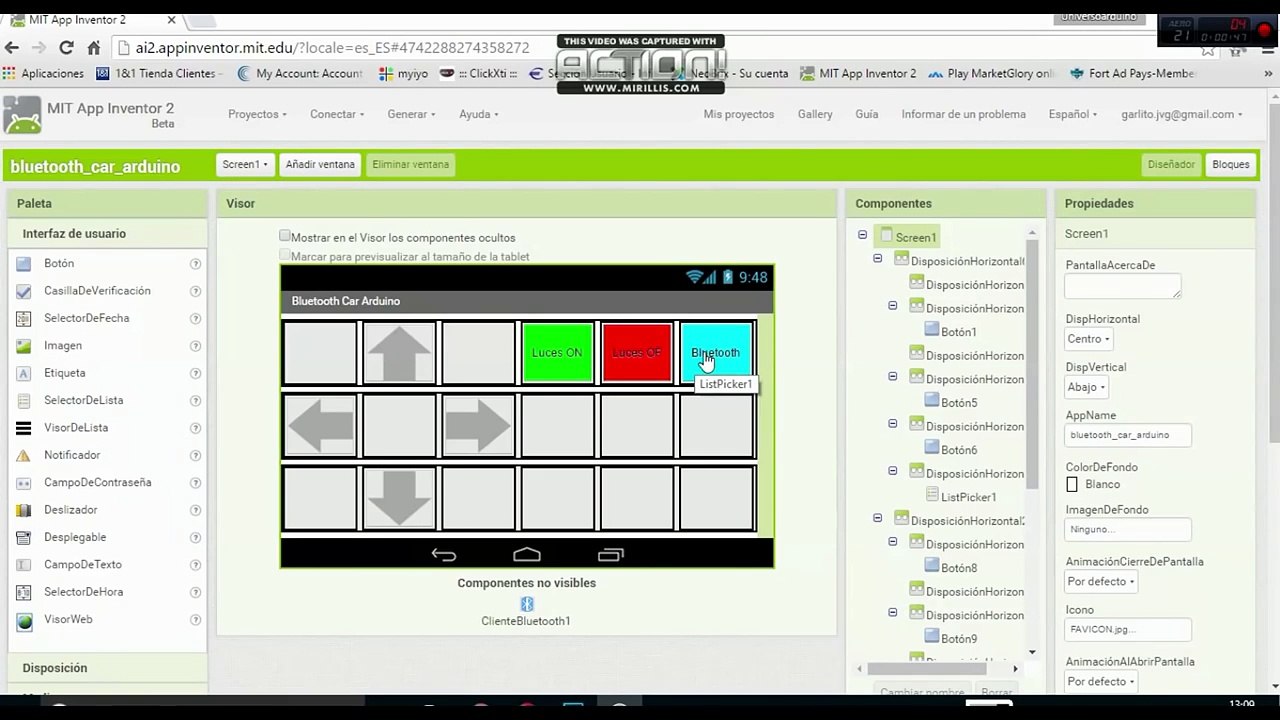Select the VisorDeLista palette icon
1280x720 pixels.
point(24,428)
